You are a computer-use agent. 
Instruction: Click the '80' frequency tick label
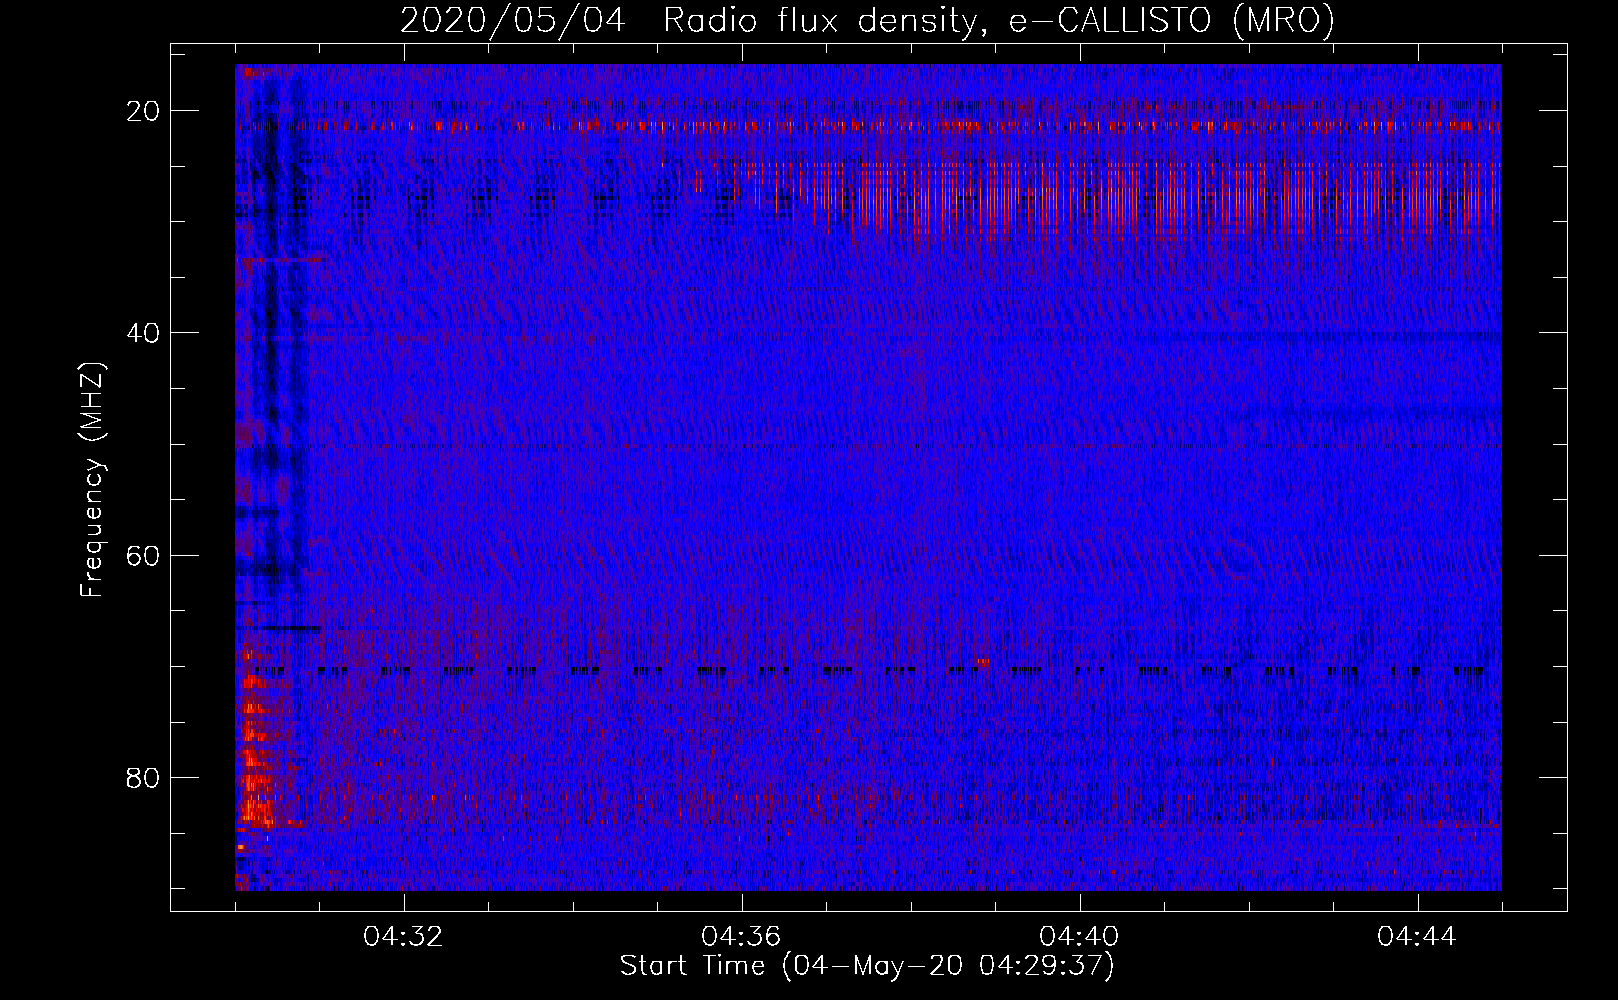tap(144, 777)
